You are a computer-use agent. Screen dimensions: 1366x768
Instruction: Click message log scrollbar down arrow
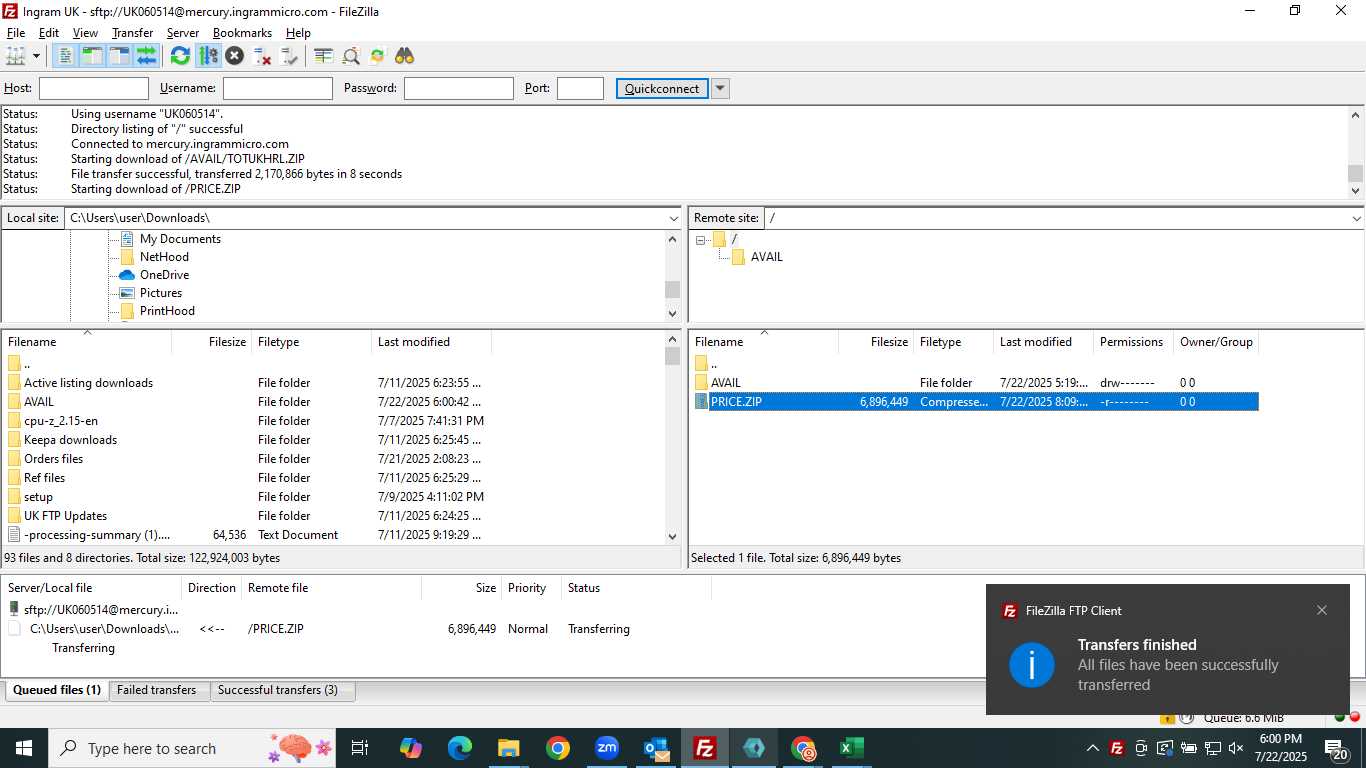(x=1356, y=190)
